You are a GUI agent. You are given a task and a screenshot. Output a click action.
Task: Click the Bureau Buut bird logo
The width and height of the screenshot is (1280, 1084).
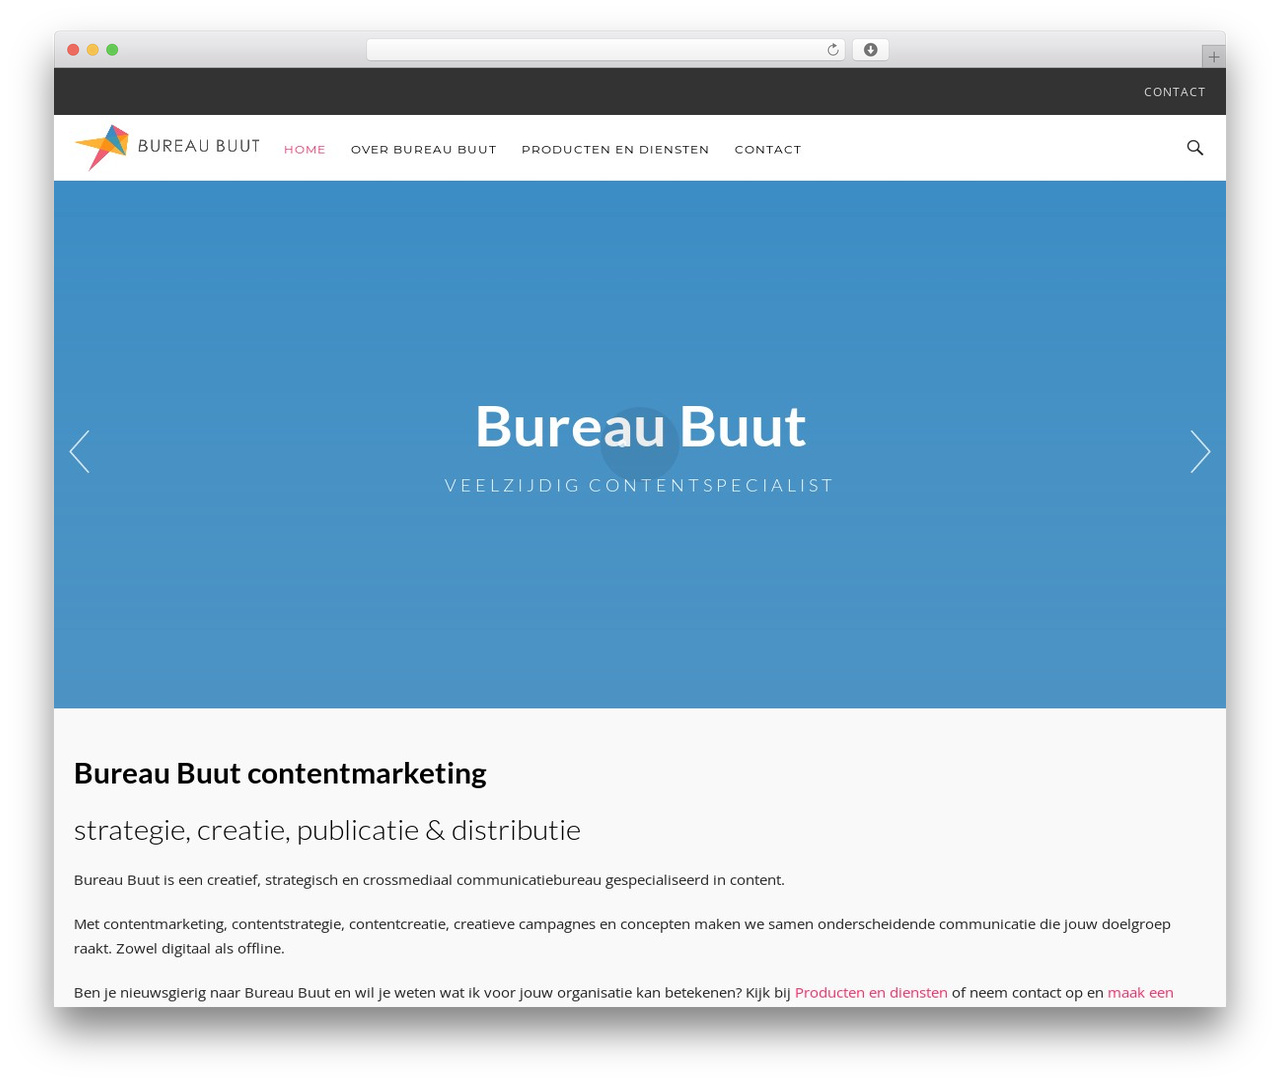167,147
